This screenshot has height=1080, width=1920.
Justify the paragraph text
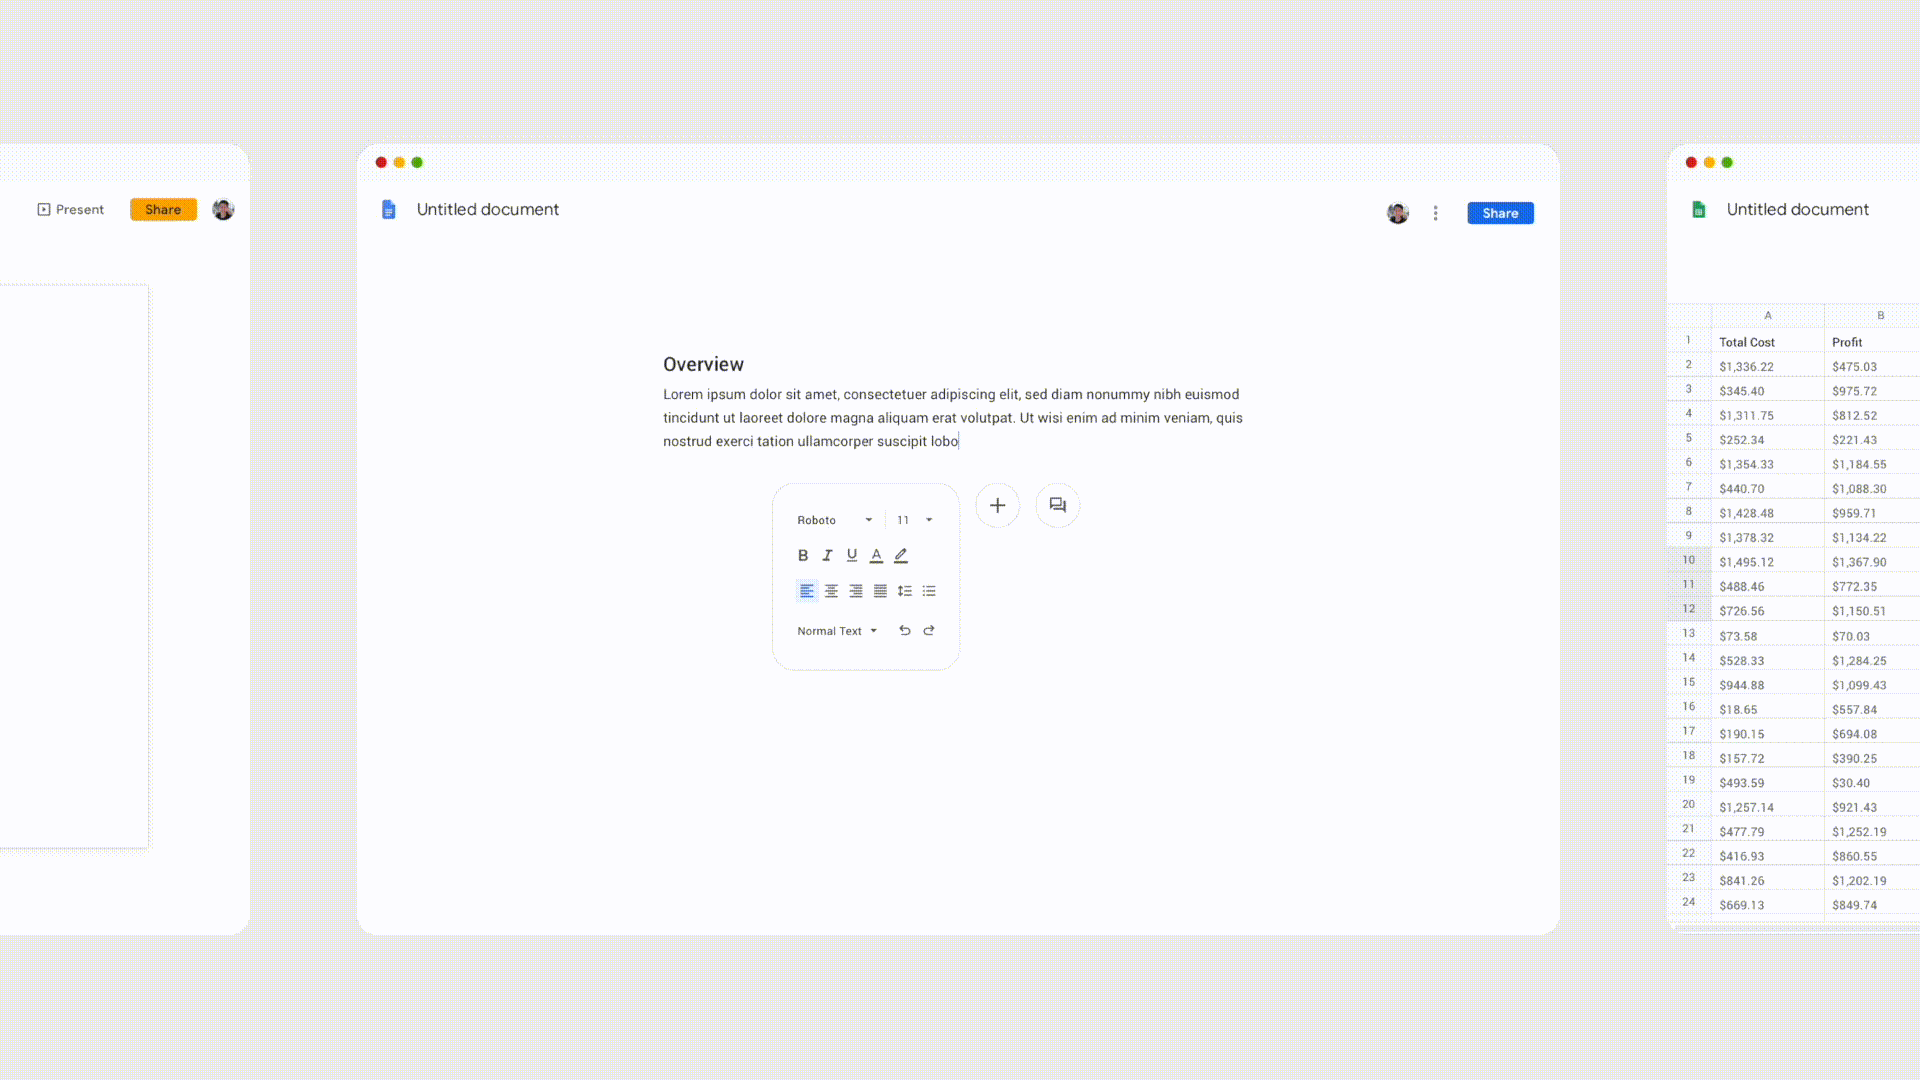click(x=880, y=591)
